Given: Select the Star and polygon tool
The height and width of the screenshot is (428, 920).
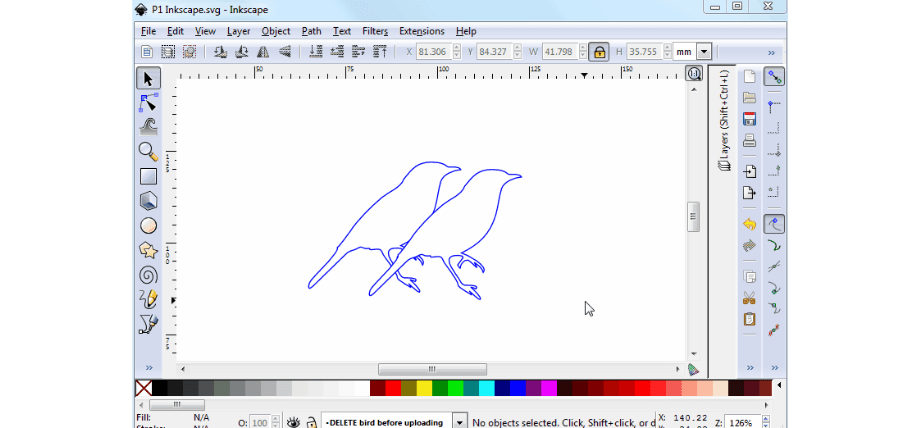Looking at the screenshot, I should click(148, 251).
